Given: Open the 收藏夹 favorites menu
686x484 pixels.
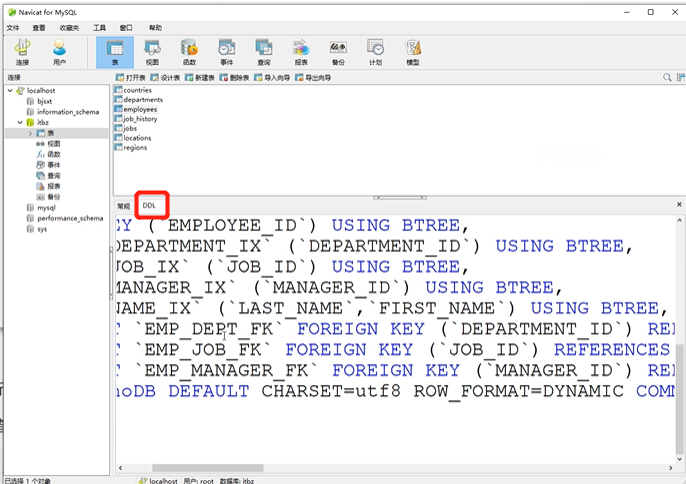Looking at the screenshot, I should click(x=69, y=28).
